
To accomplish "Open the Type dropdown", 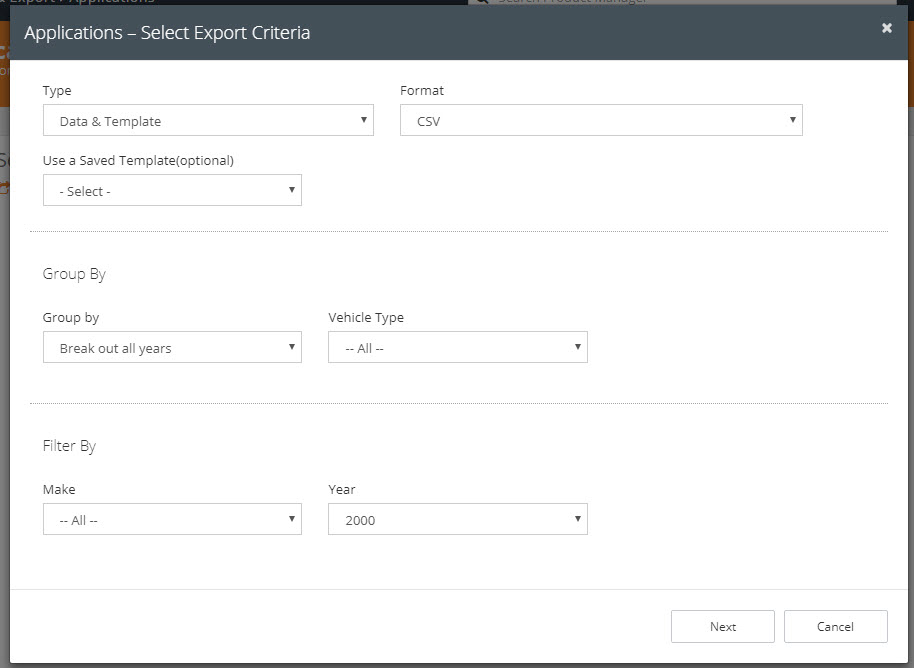I will point(208,121).
